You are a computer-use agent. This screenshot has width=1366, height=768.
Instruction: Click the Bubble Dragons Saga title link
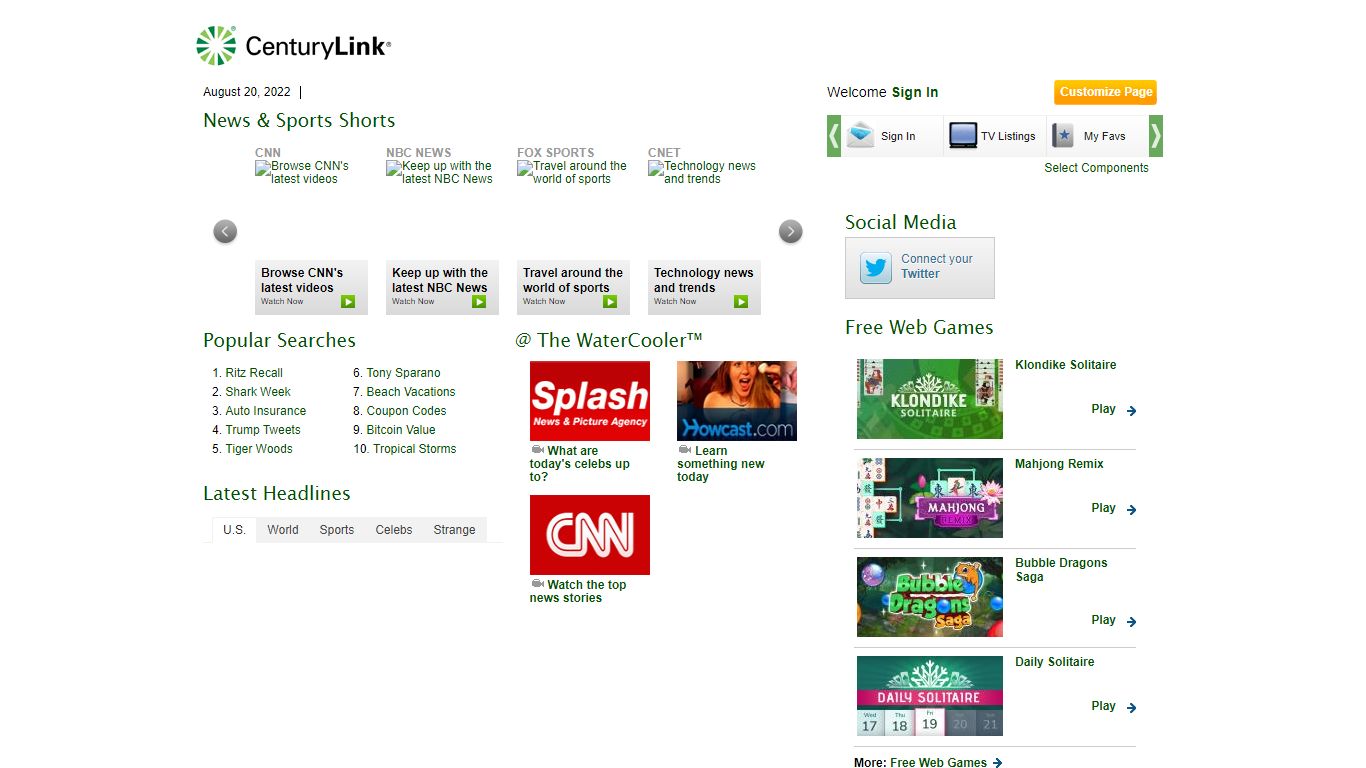(x=1062, y=570)
